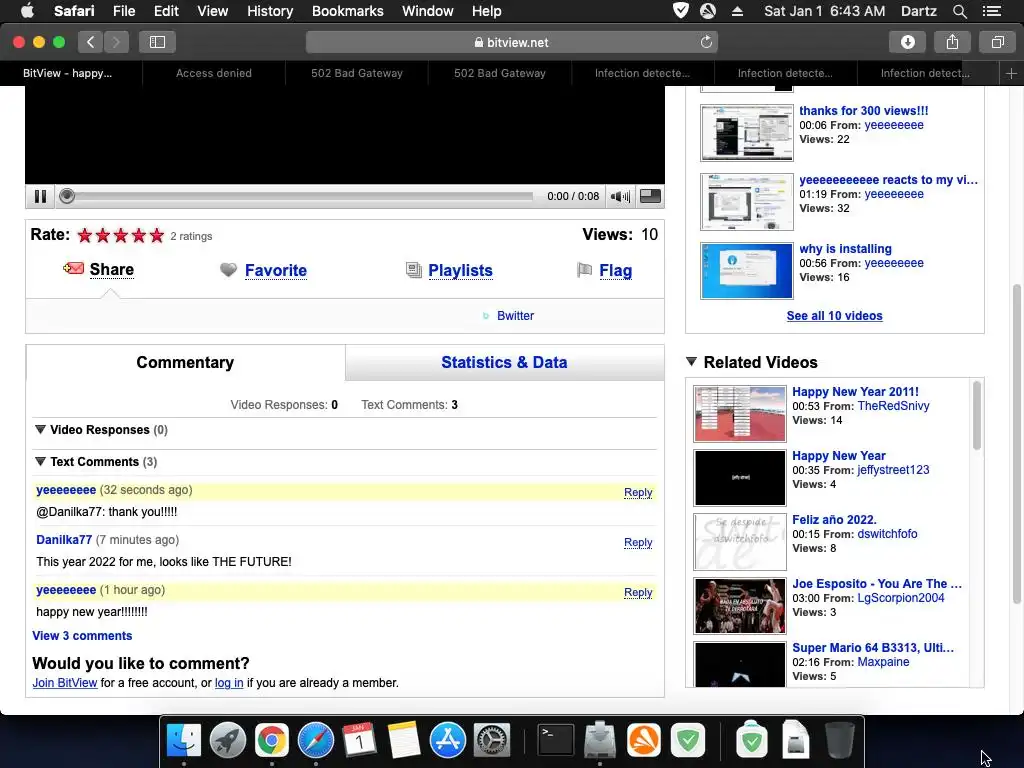Open Google Chrome from the Dock
The width and height of the screenshot is (1024, 768).
[x=272, y=741]
